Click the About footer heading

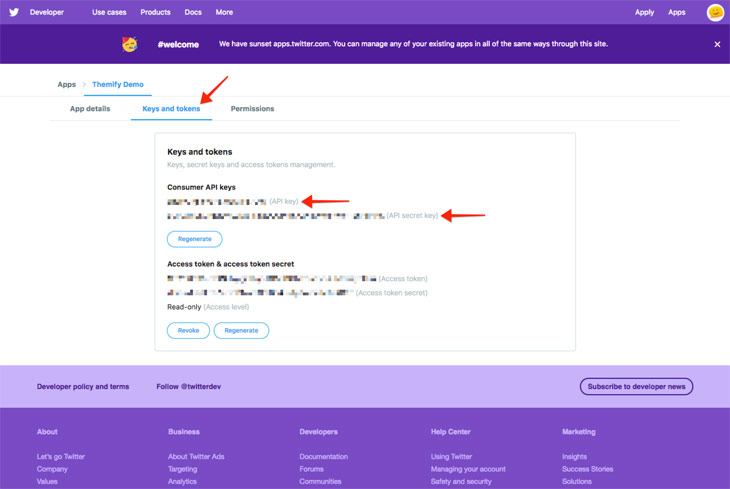(47, 432)
